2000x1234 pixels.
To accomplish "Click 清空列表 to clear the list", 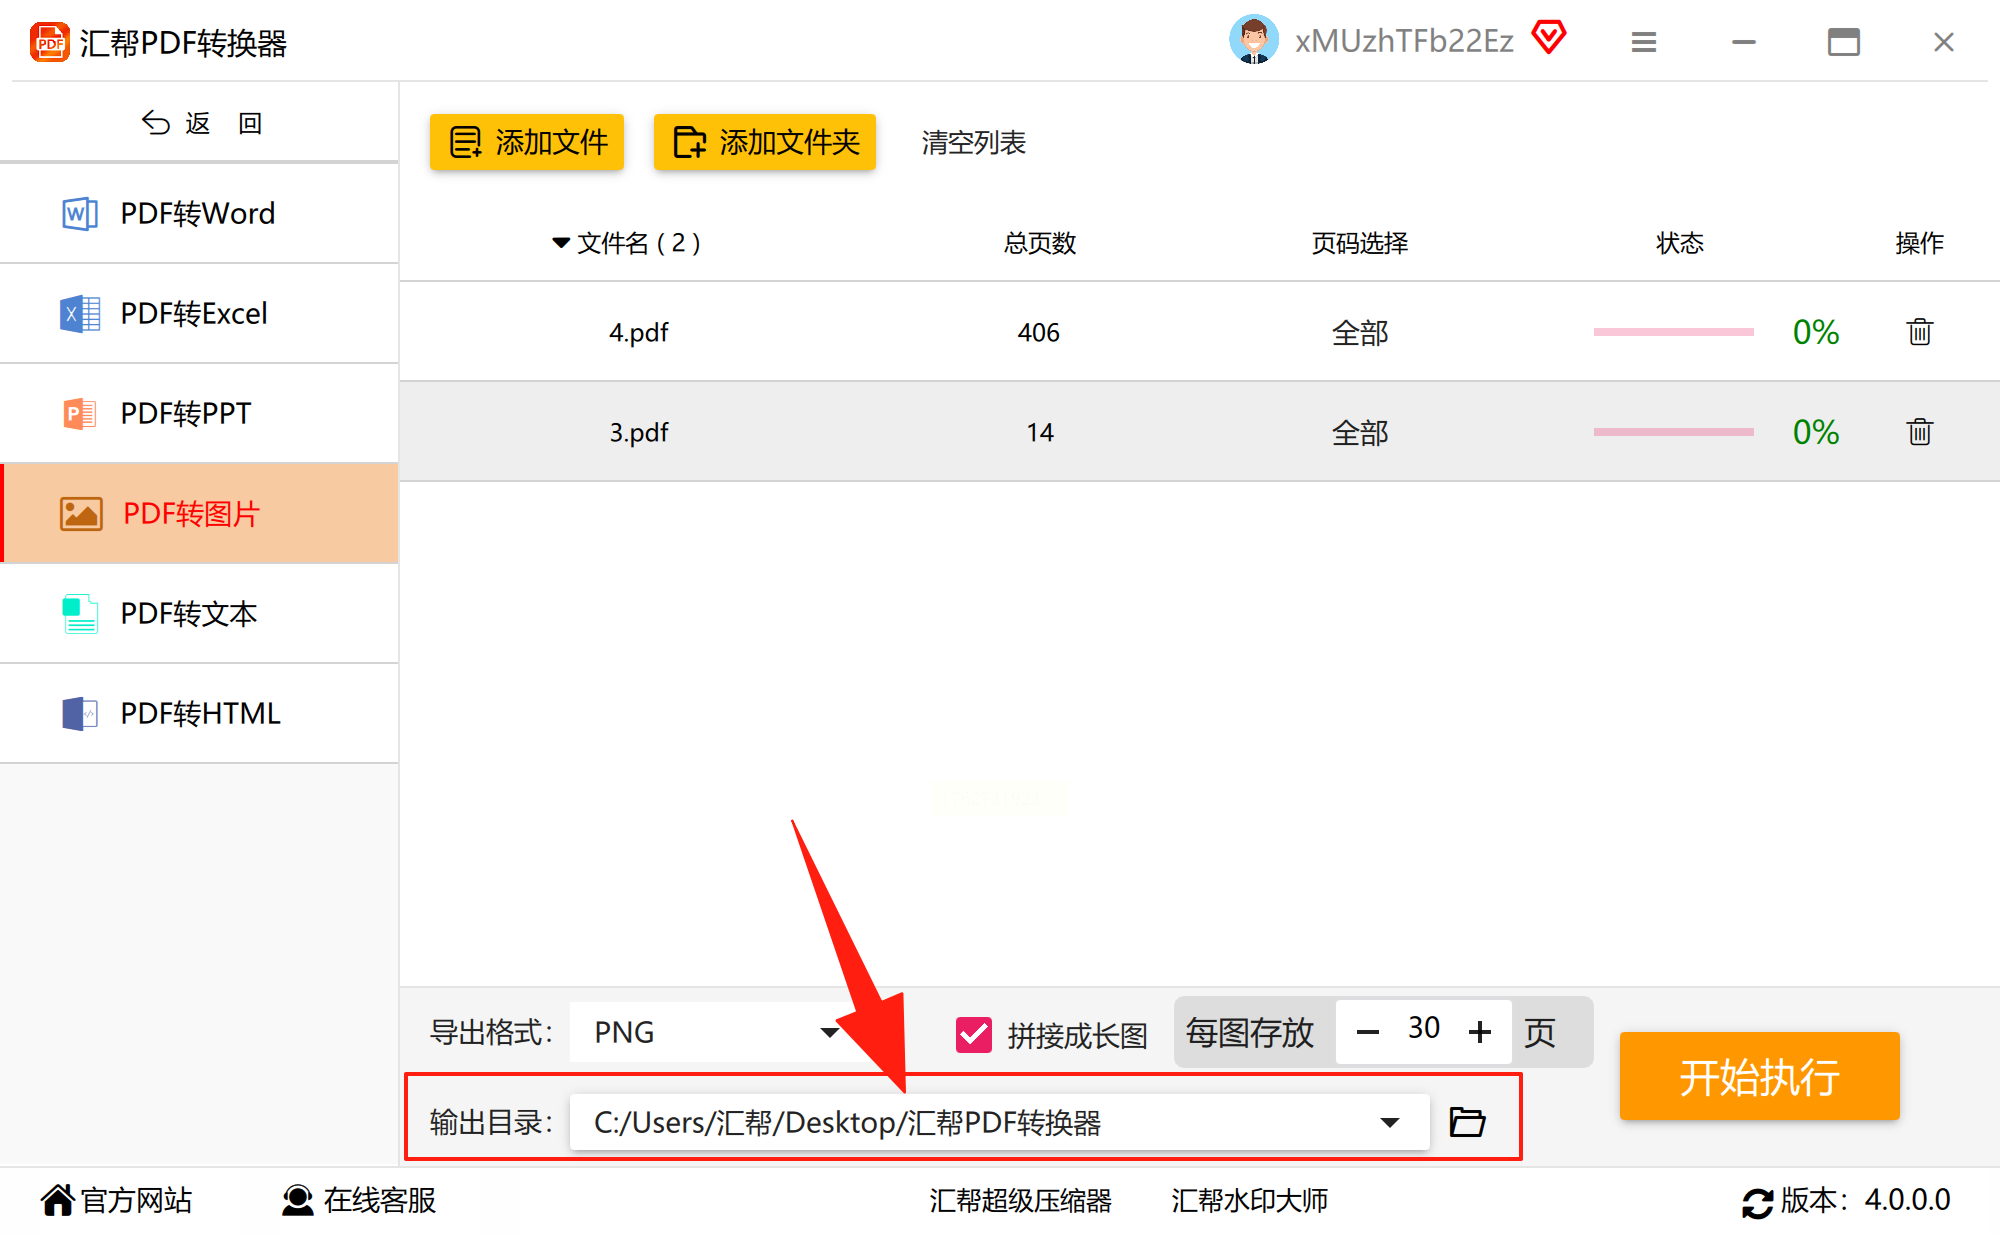I will (973, 143).
